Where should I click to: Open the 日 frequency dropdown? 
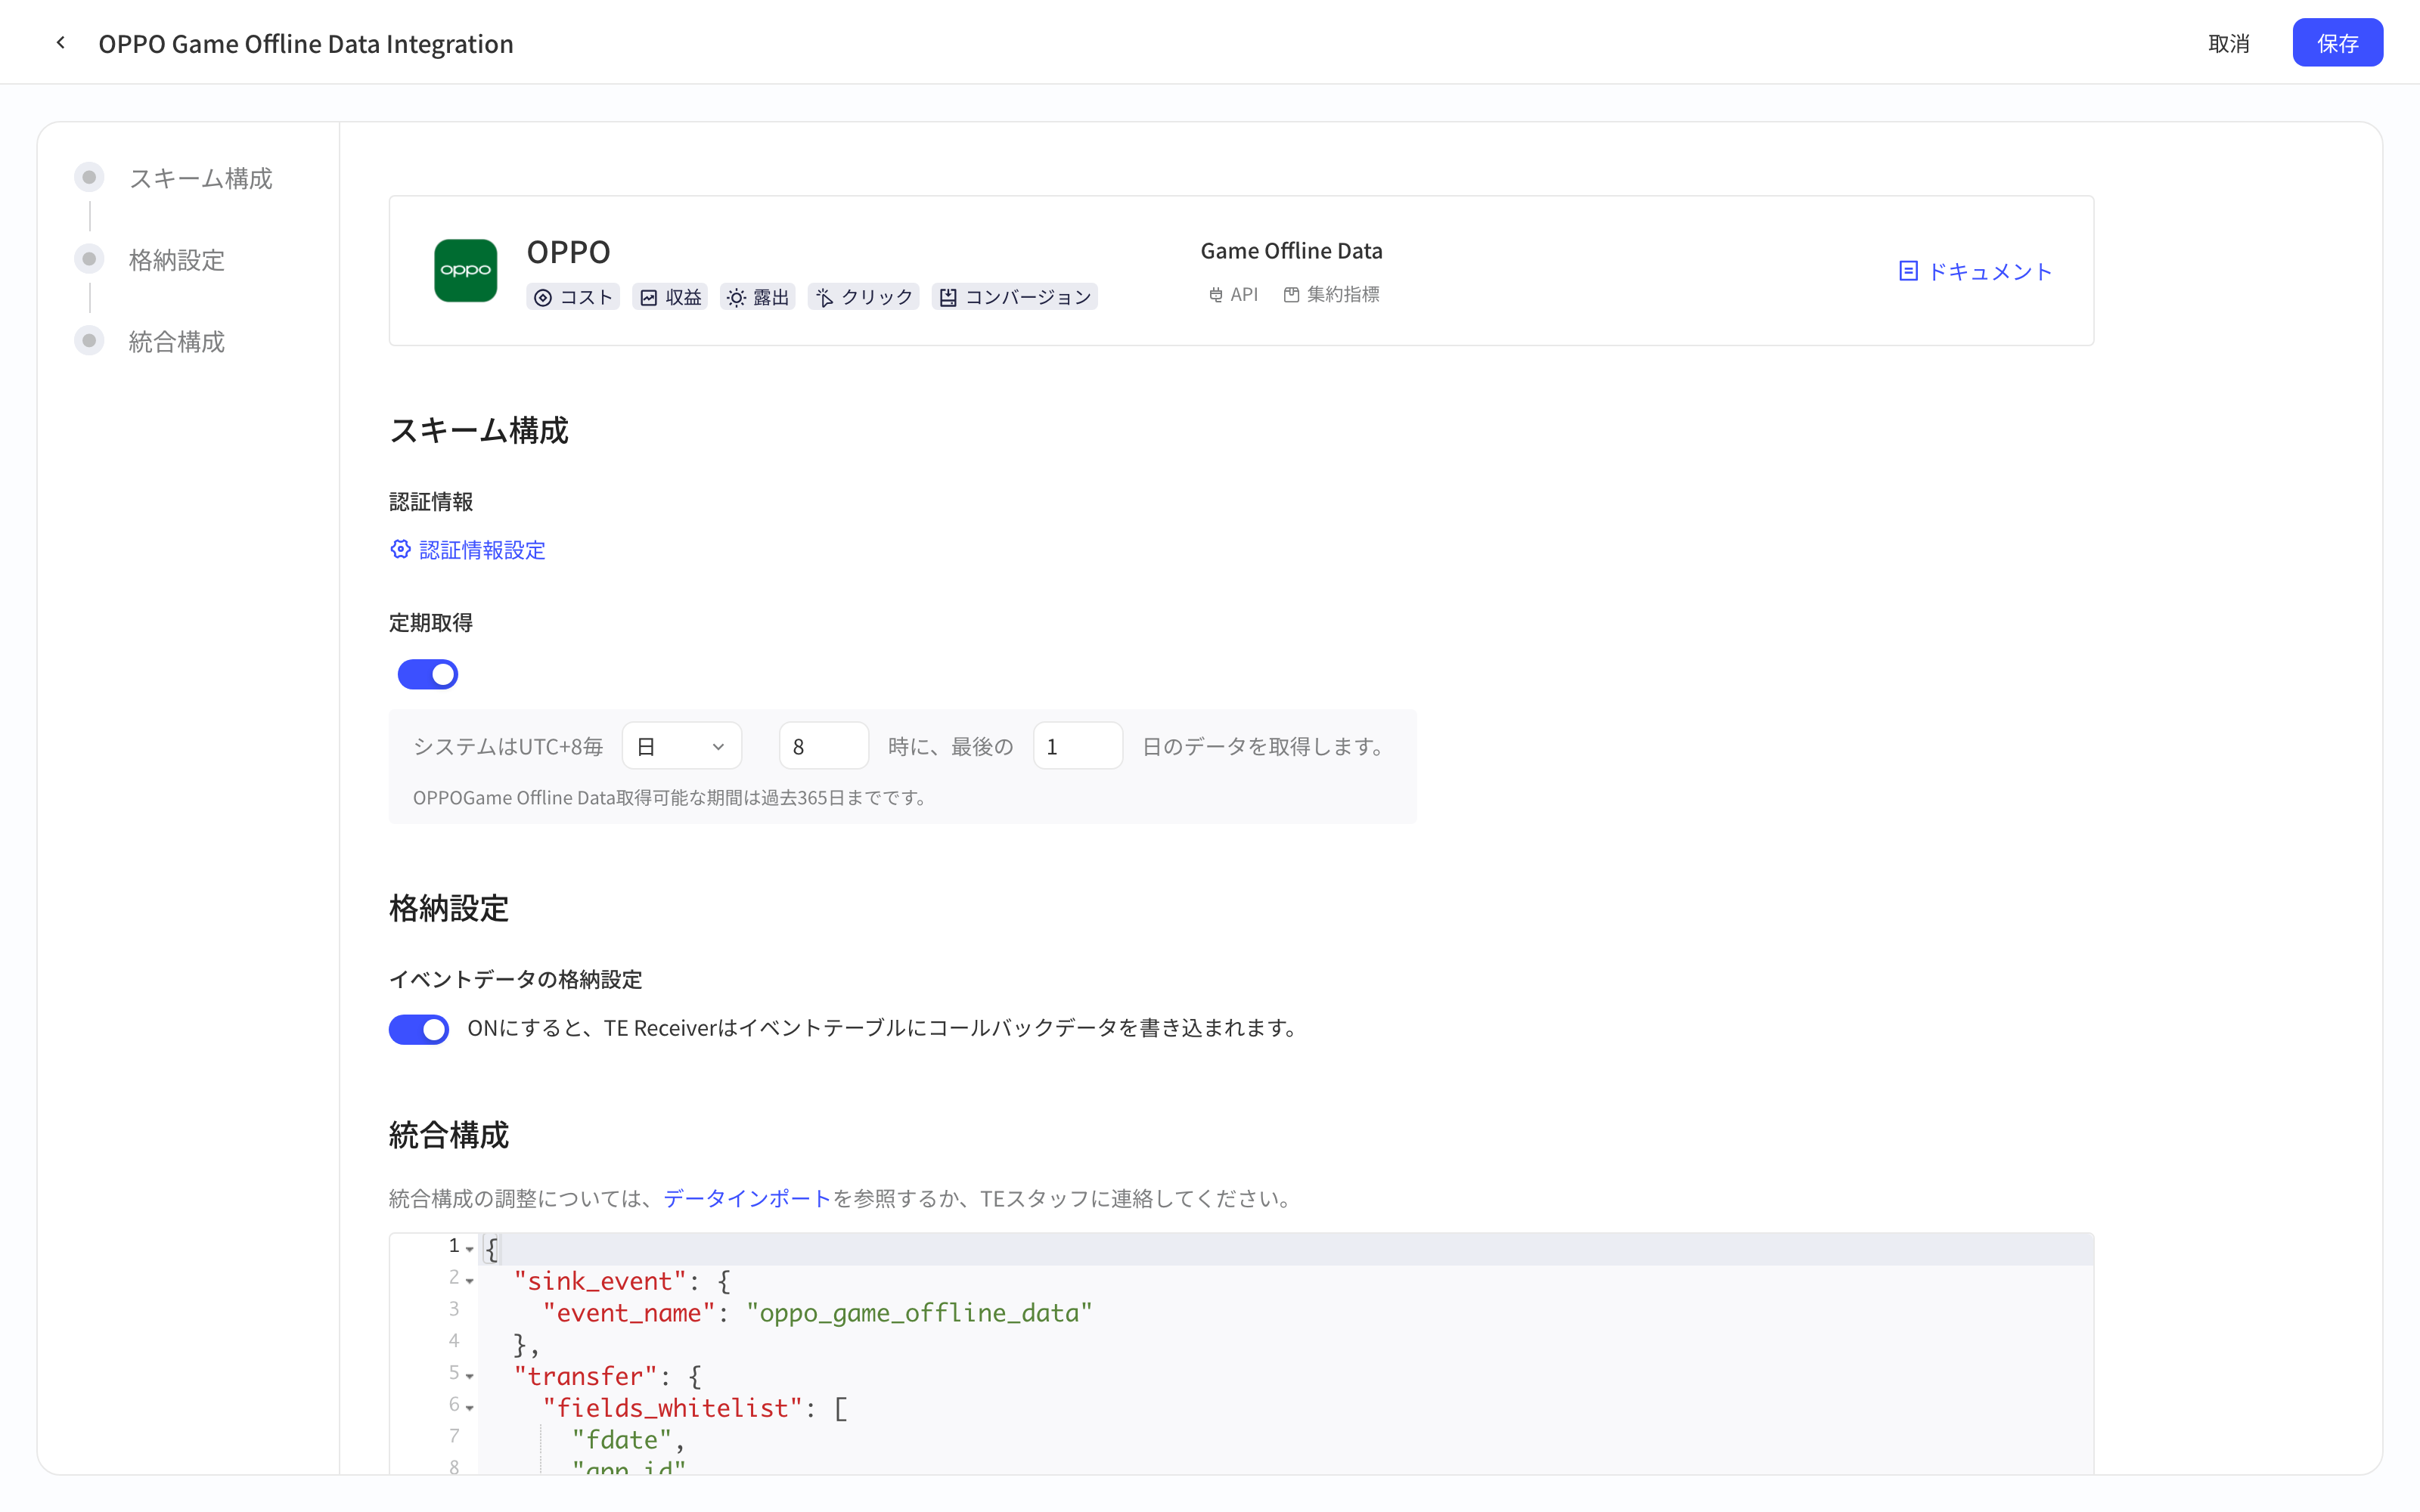(682, 746)
